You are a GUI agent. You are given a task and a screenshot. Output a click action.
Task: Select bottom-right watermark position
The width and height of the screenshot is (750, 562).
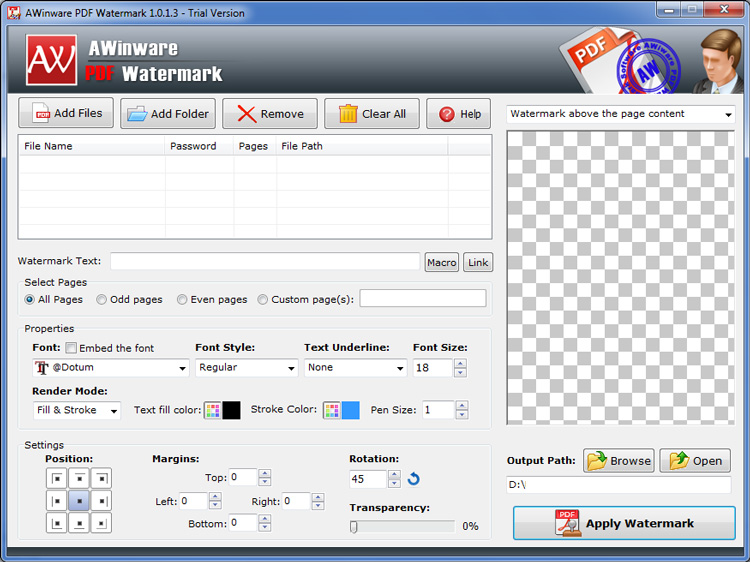101,523
